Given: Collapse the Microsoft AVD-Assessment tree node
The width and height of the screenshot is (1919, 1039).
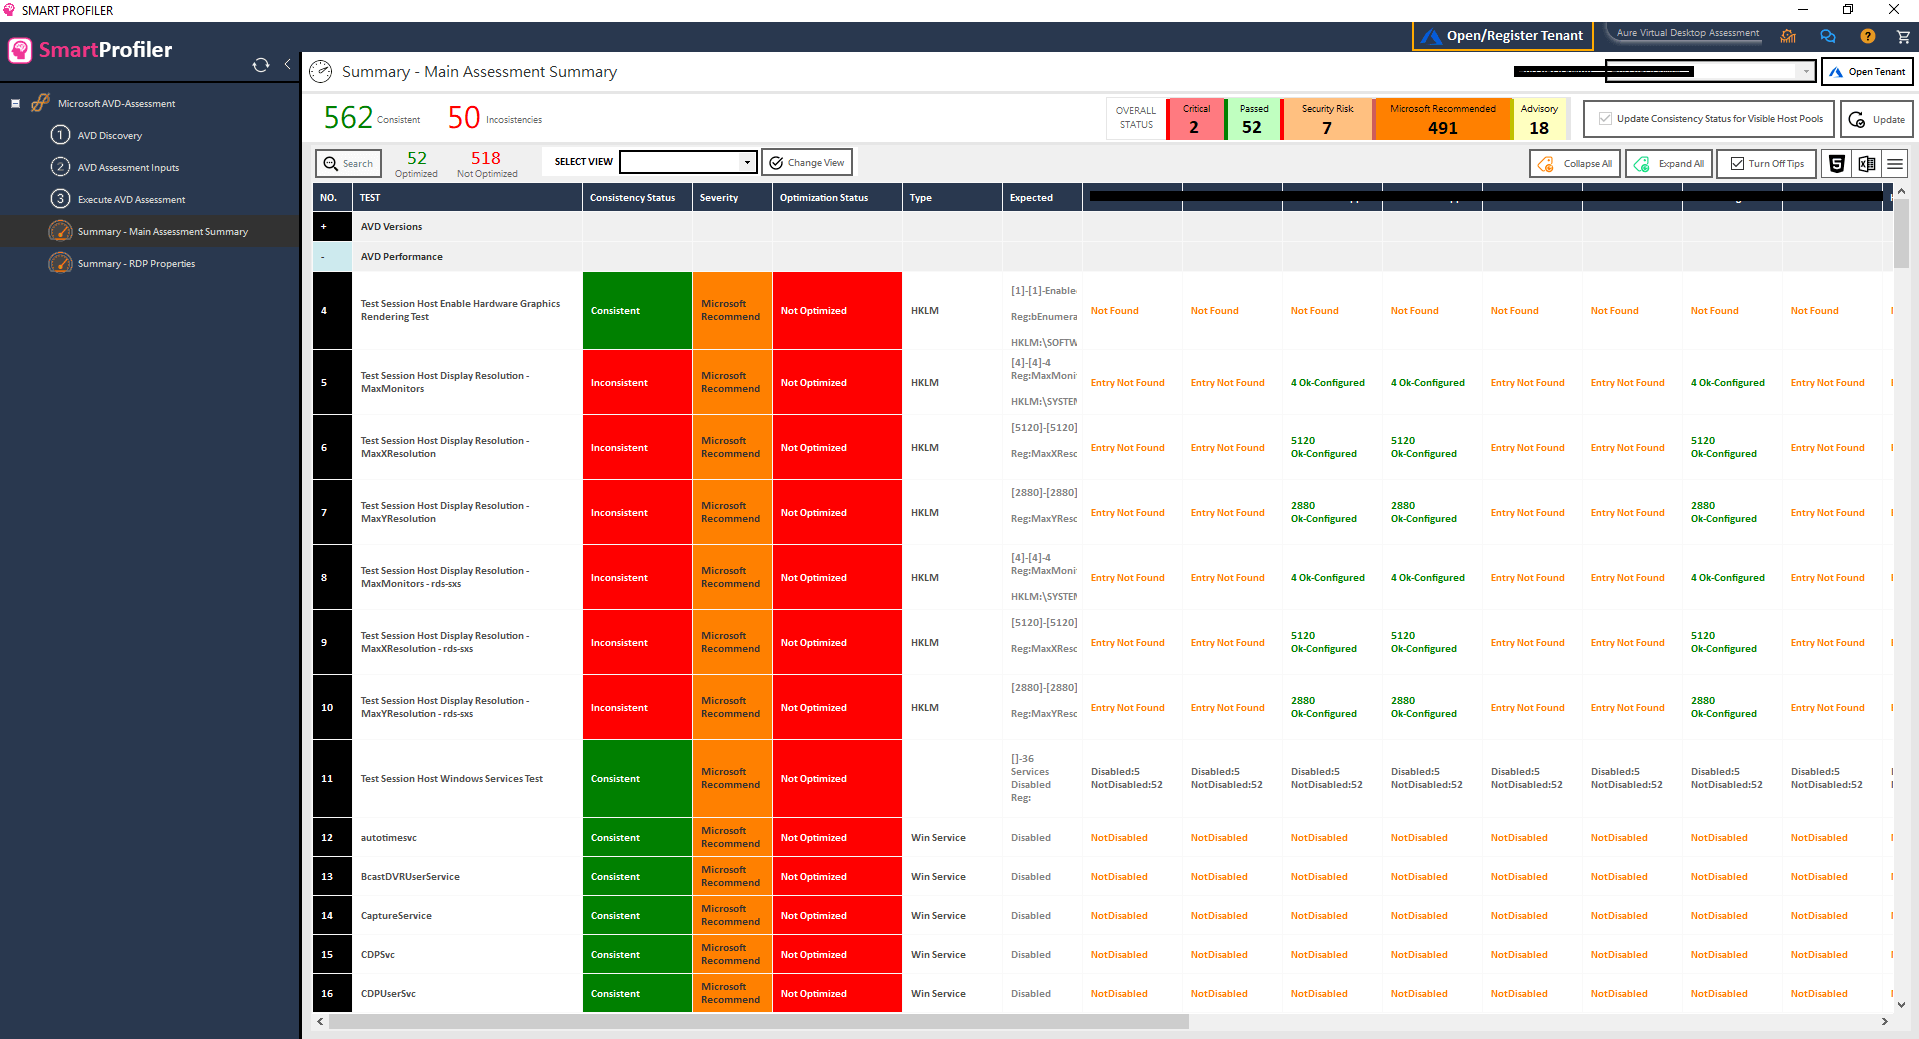Looking at the screenshot, I should [15, 103].
